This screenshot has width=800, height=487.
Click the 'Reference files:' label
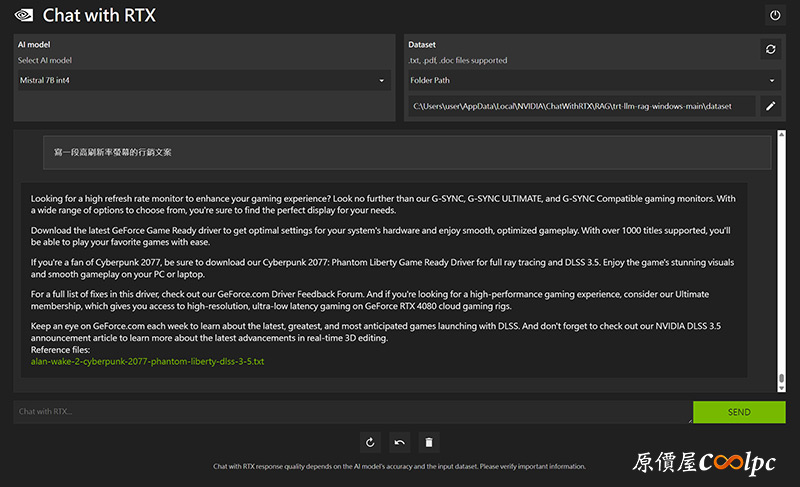(60, 350)
